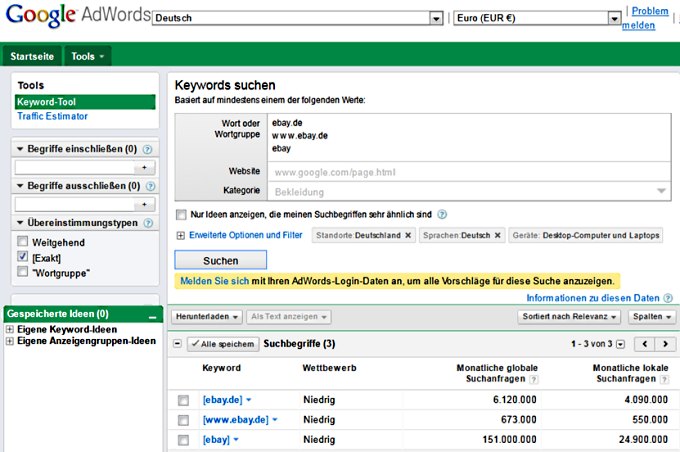Open Sortiert nach Relevanz dropdown

(569, 317)
